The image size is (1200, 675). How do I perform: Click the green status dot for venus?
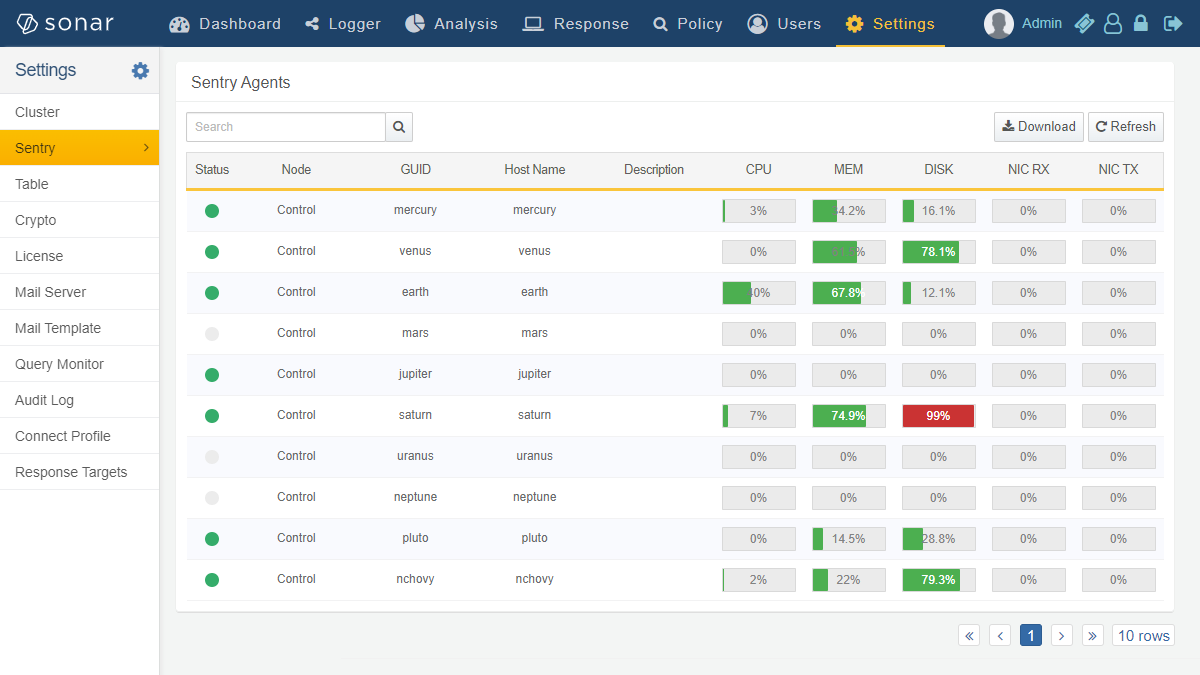point(212,252)
